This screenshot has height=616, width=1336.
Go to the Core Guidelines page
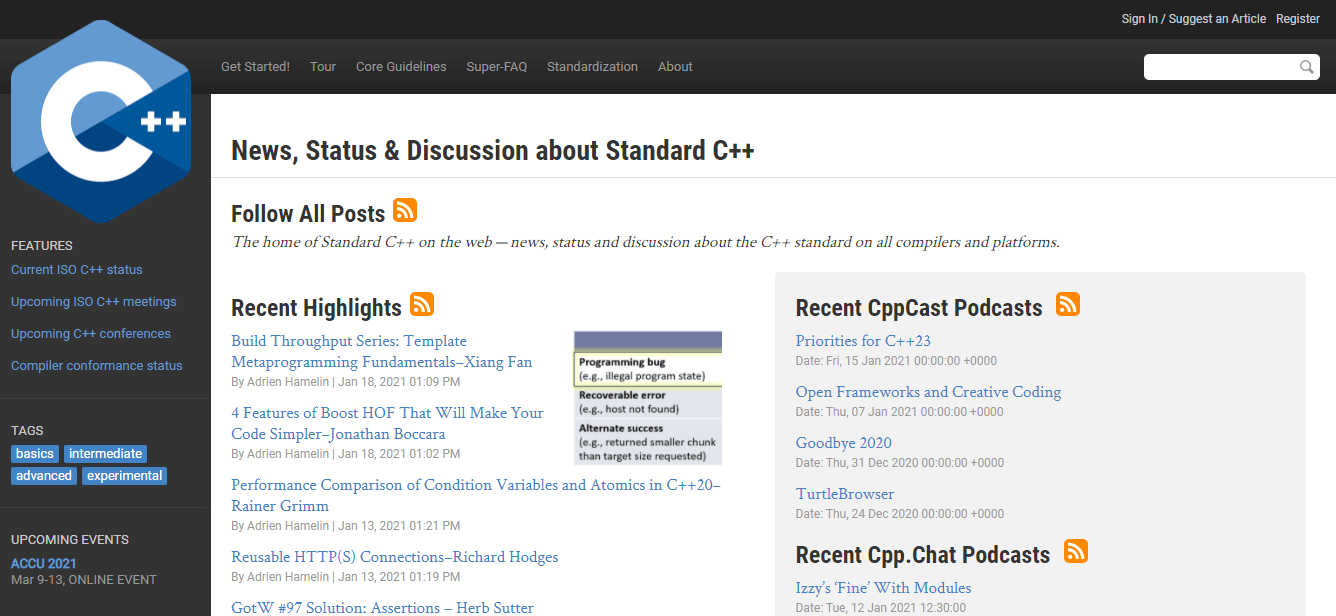click(401, 67)
